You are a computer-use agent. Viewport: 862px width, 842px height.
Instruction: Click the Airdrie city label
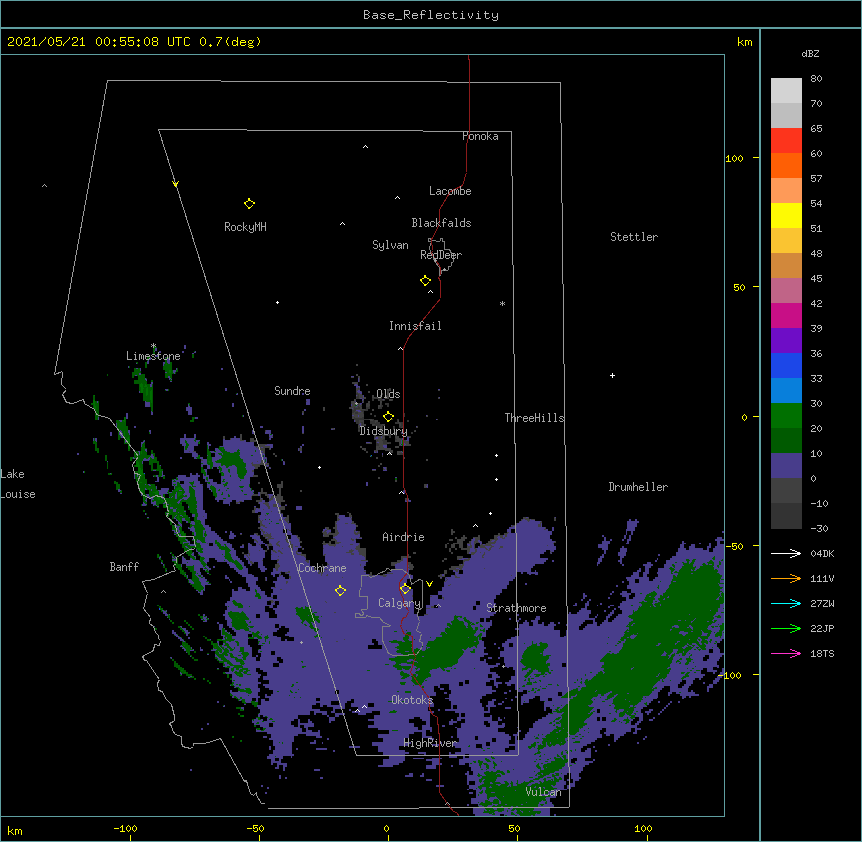(403, 537)
